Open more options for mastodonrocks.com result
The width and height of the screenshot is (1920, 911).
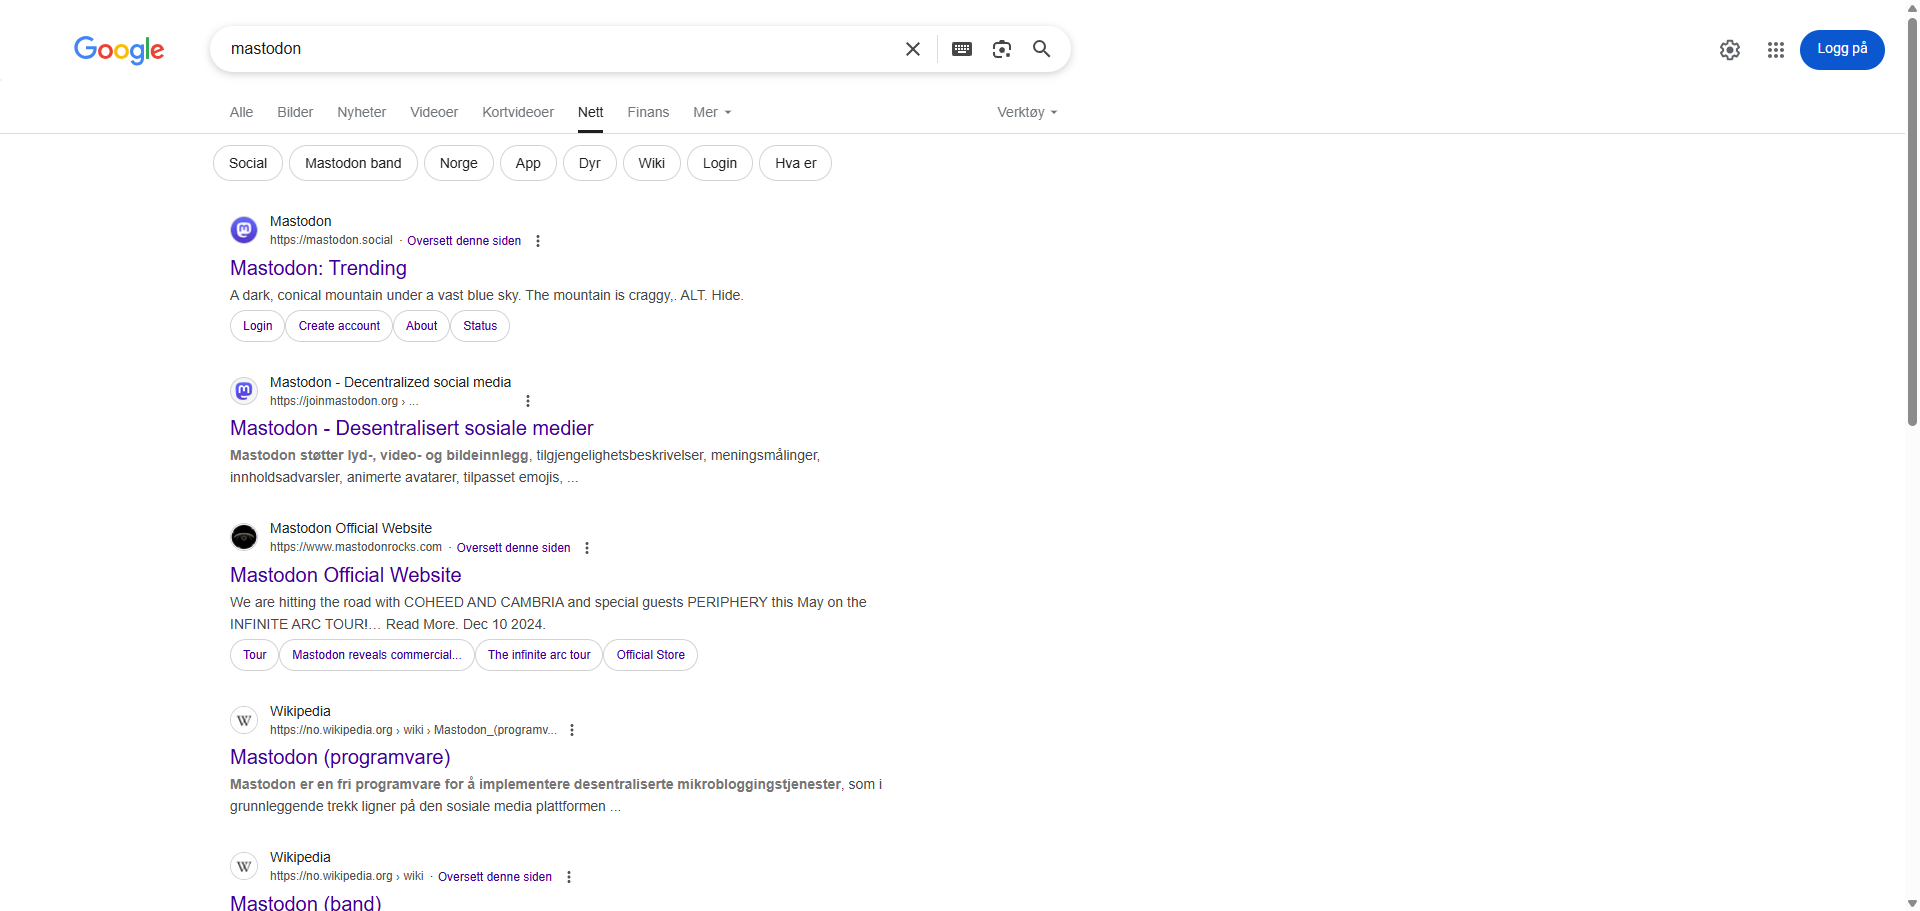click(x=587, y=548)
